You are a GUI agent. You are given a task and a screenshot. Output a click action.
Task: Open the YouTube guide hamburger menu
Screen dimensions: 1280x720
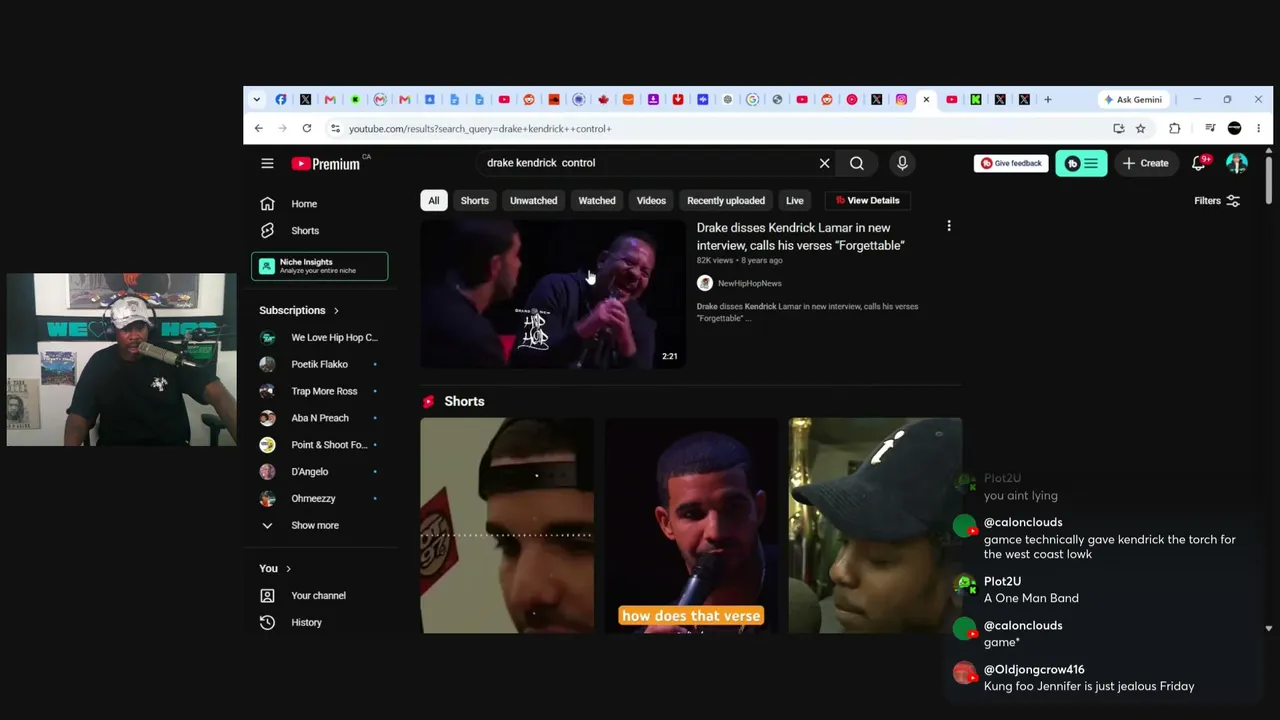(267, 163)
